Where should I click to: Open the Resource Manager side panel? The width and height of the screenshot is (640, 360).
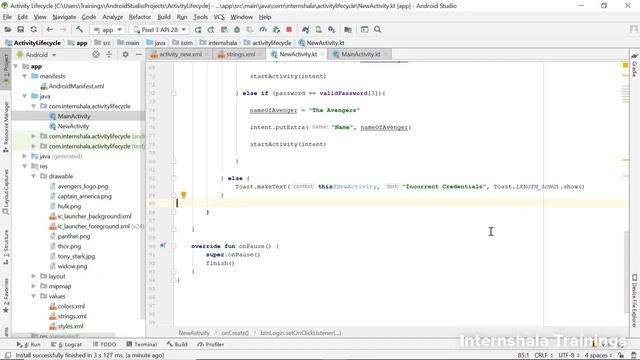click(x=6, y=127)
